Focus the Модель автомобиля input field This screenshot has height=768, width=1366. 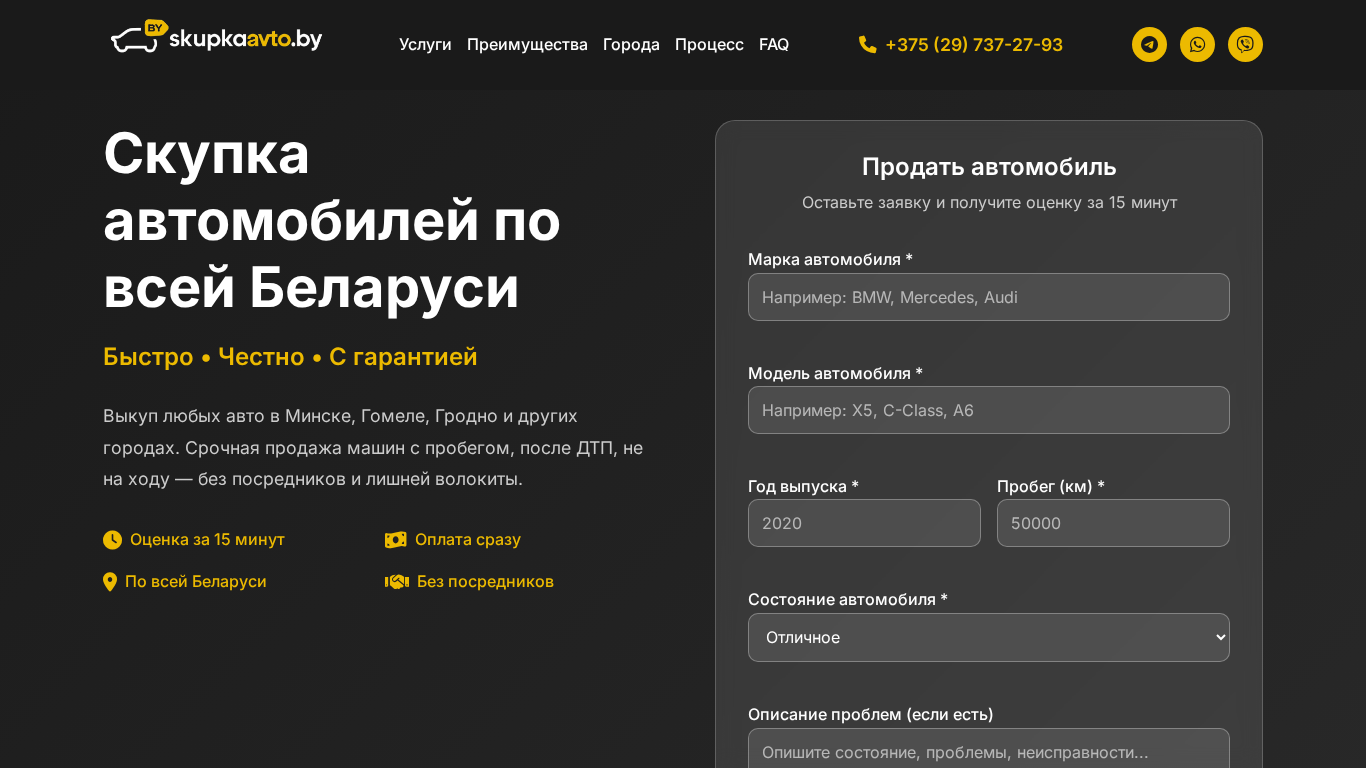tap(988, 410)
